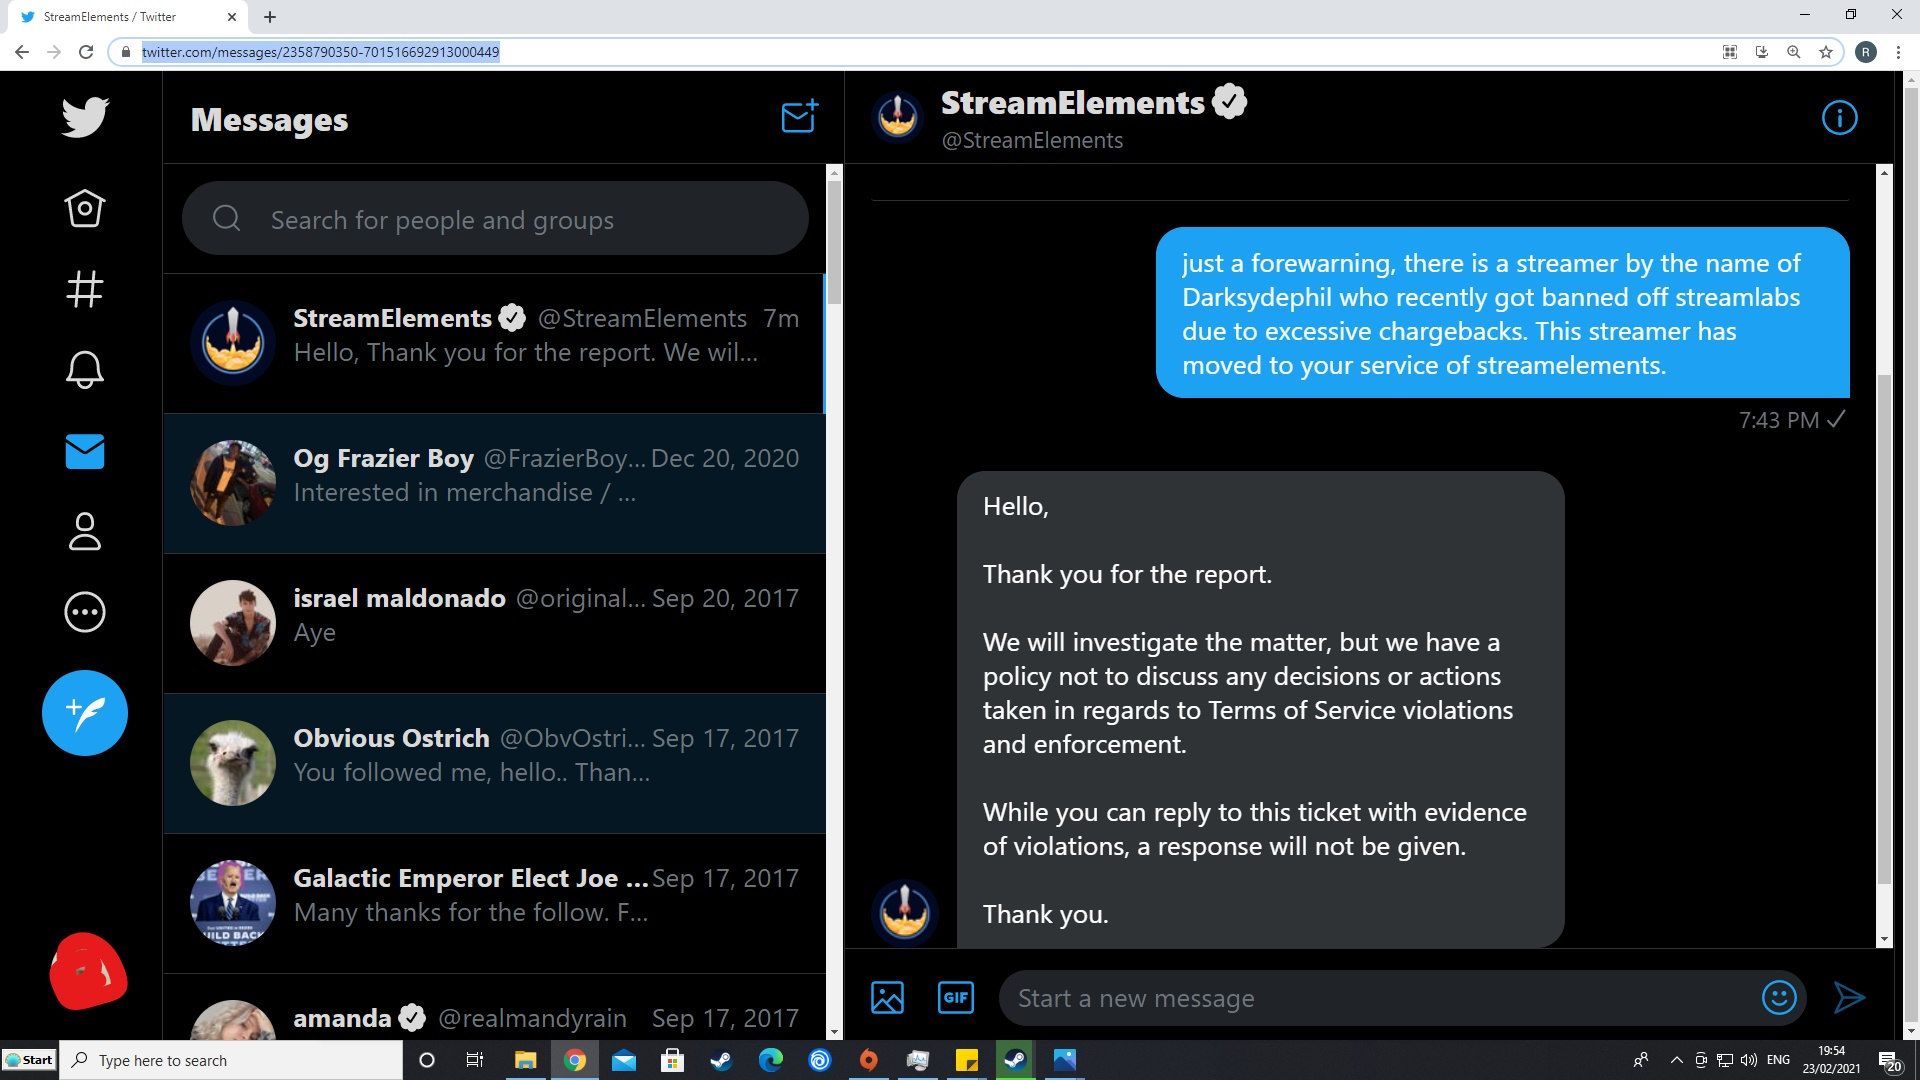Open the Profile icon in sidebar

(85, 532)
